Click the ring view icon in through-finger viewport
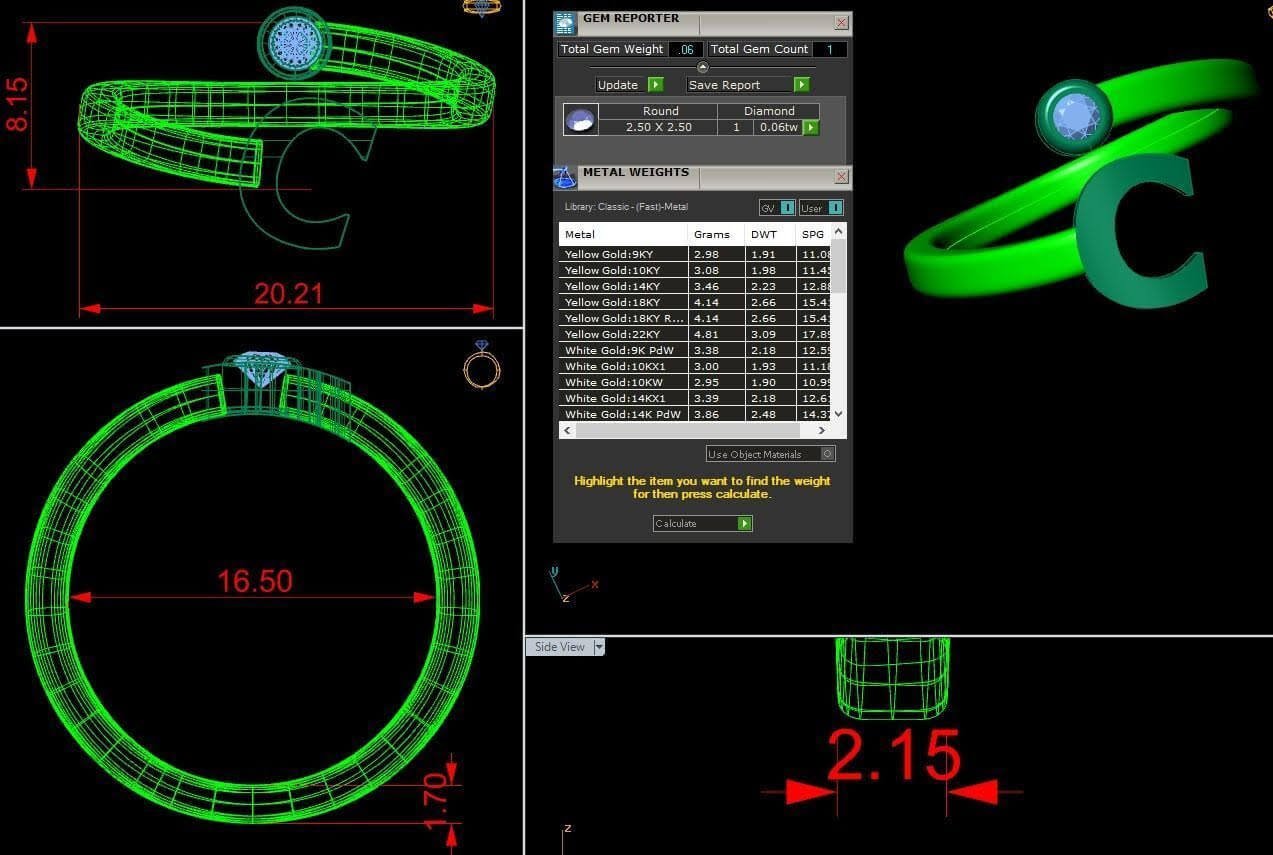Screen dimensions: 1273x855 481,365
